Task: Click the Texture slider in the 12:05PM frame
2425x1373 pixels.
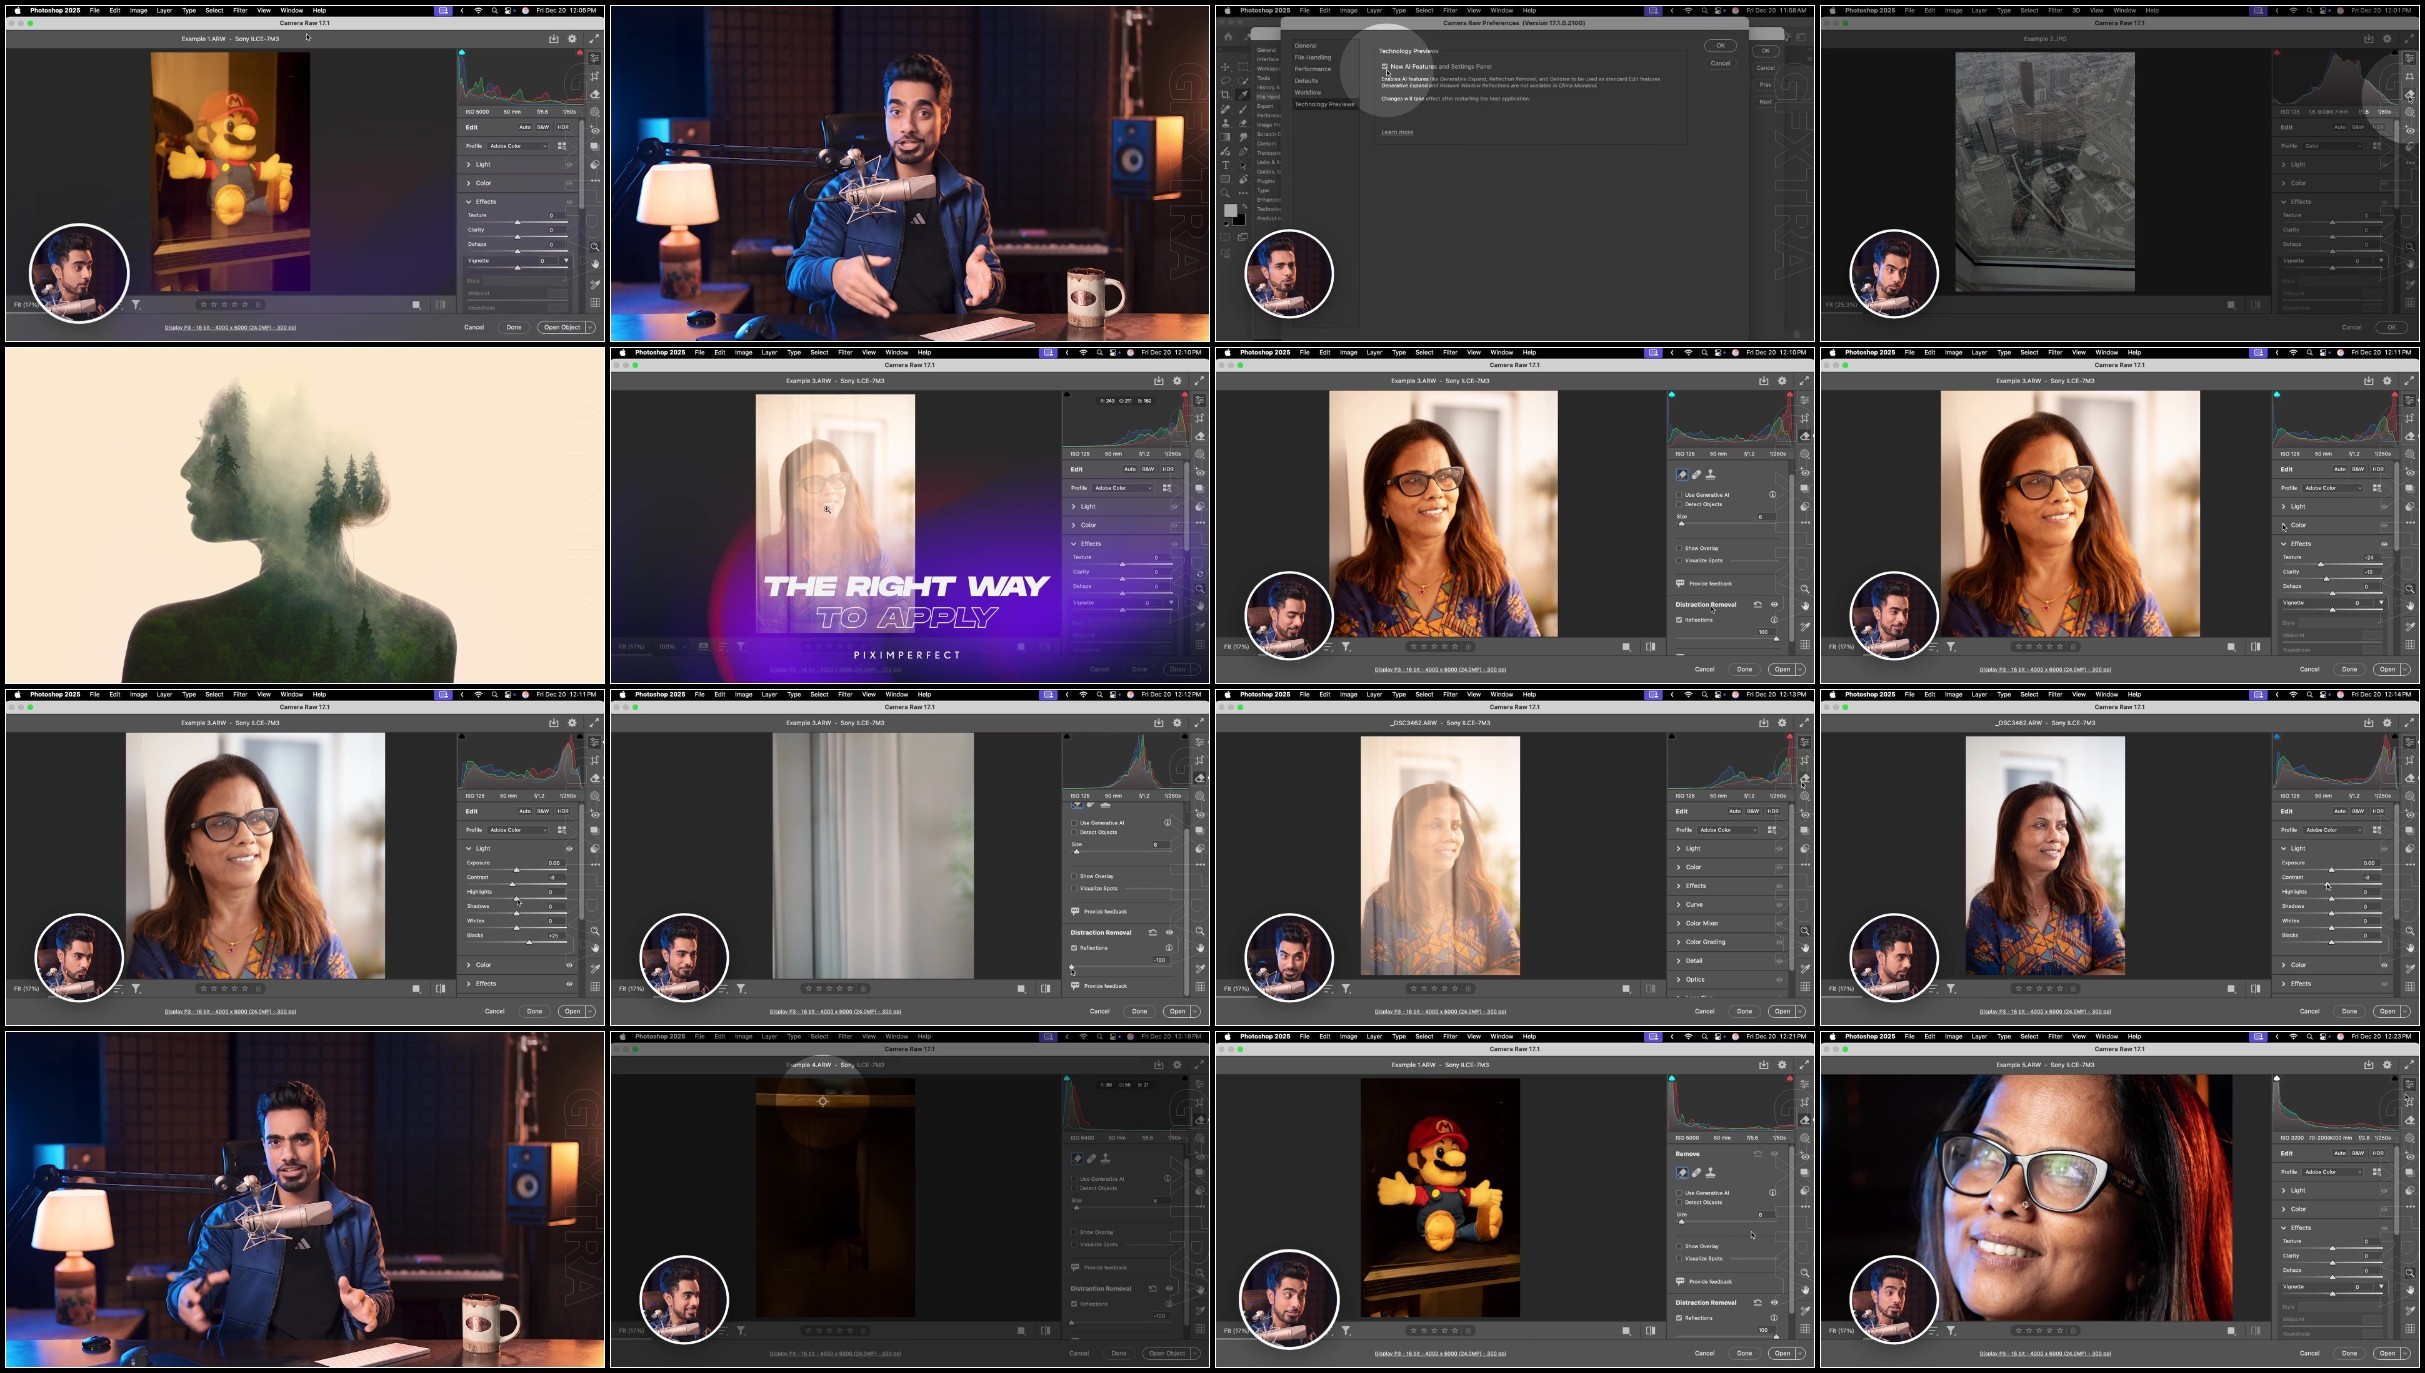Action: tap(517, 222)
